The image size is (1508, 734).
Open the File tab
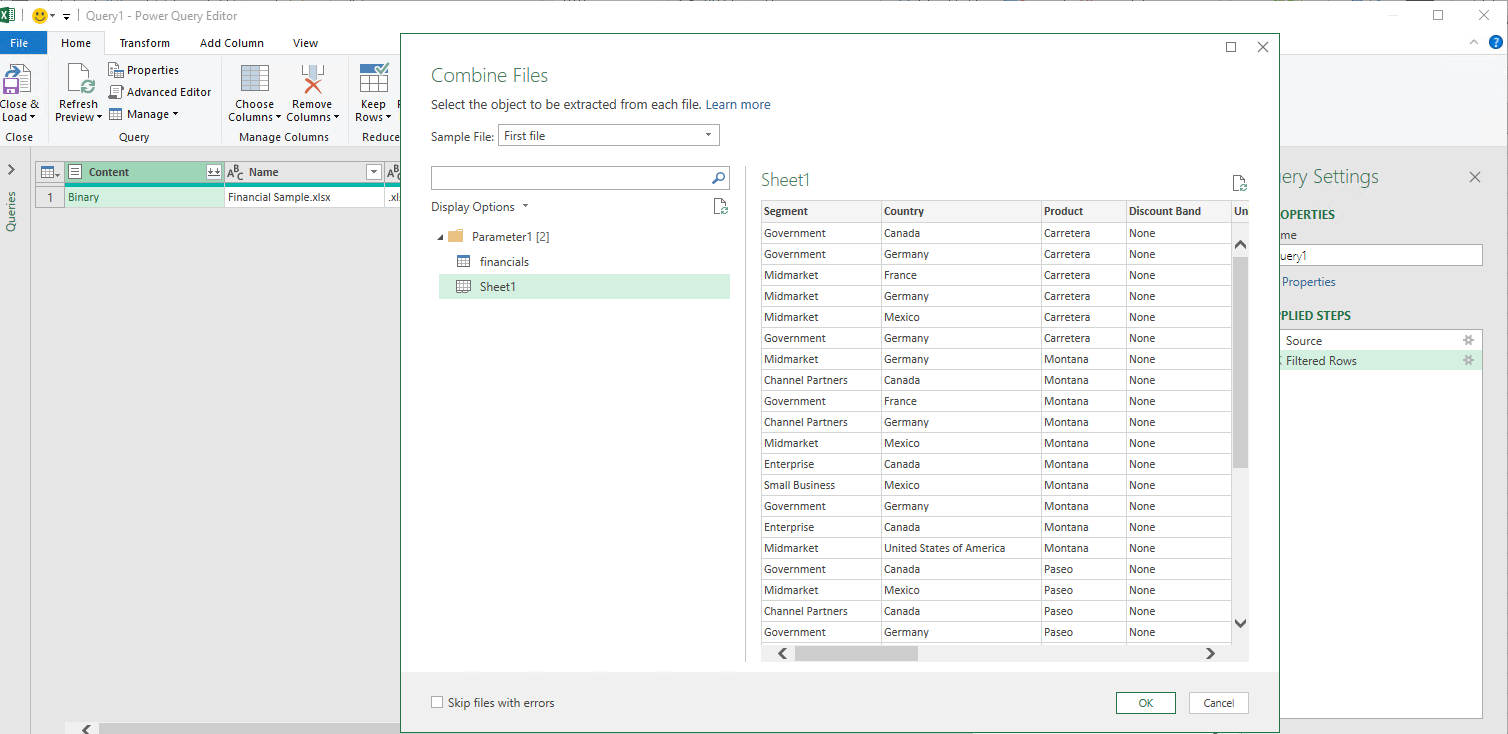click(20, 43)
